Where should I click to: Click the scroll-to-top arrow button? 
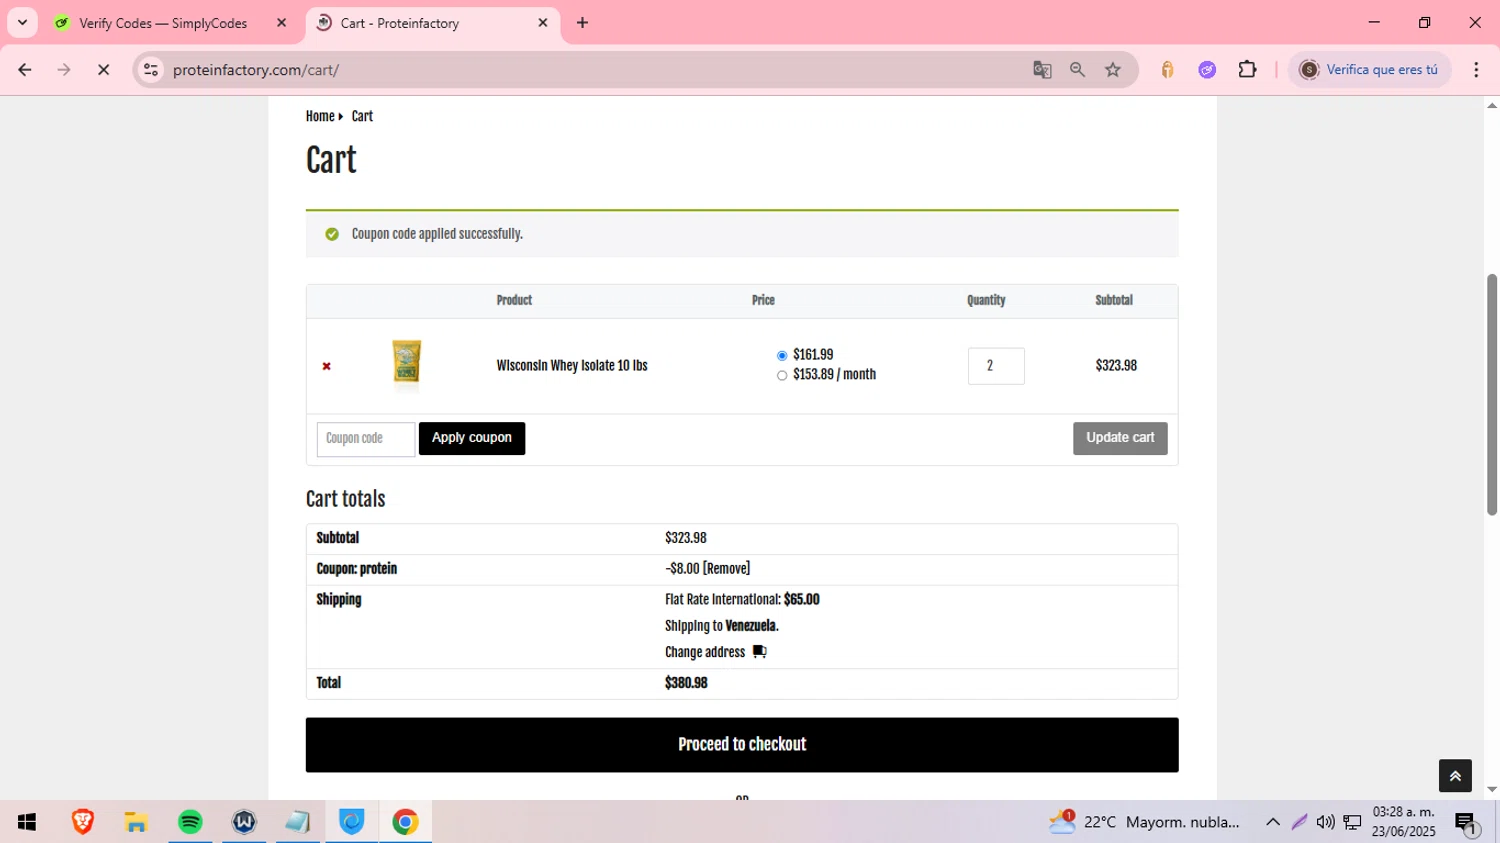click(x=1455, y=776)
